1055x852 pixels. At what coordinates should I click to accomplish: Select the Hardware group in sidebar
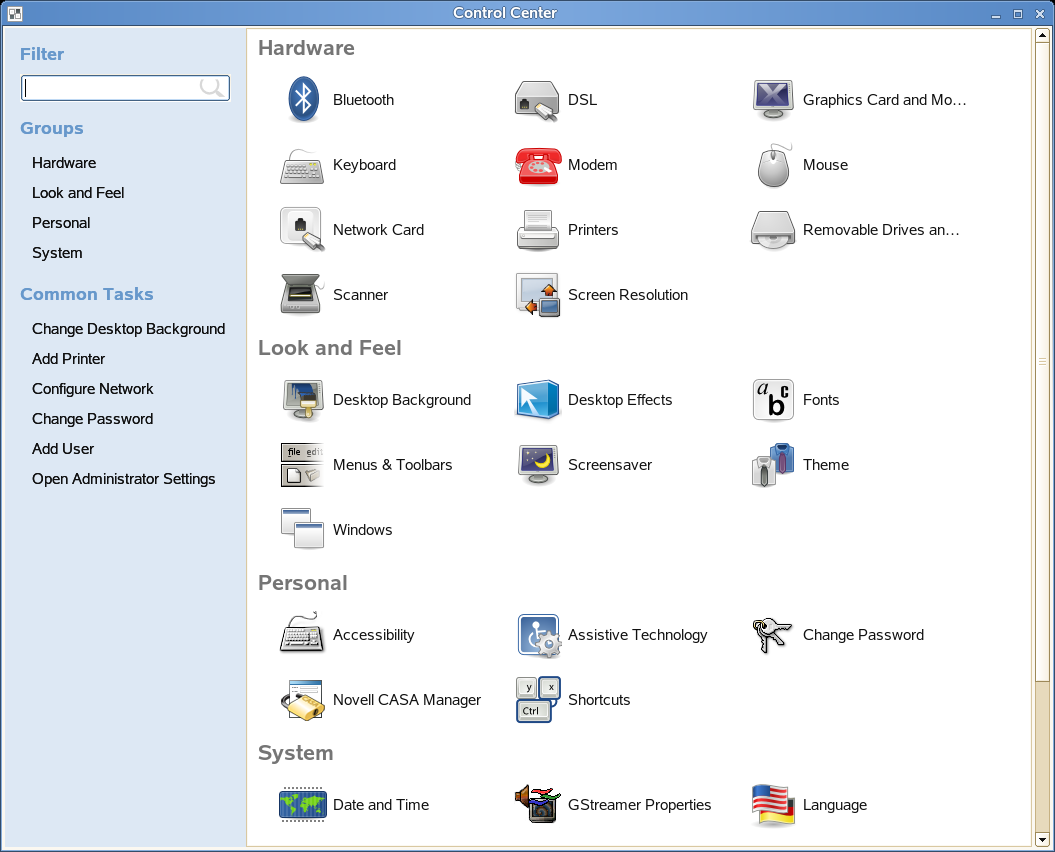pos(64,163)
